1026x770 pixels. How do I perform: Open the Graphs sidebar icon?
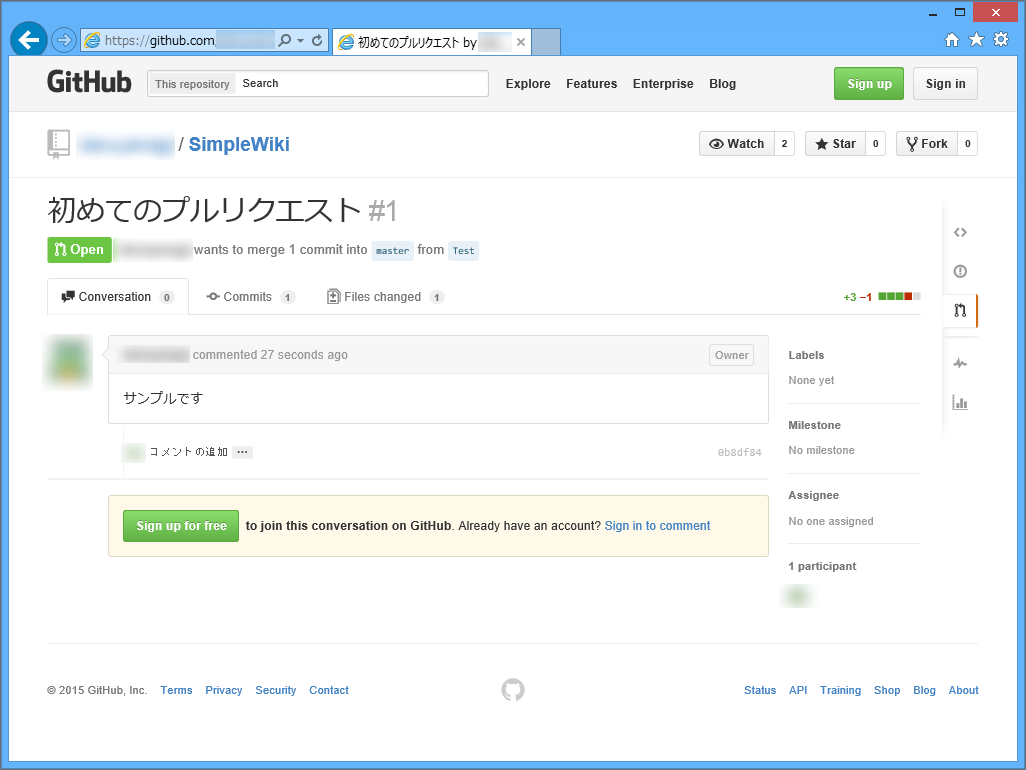(960, 402)
